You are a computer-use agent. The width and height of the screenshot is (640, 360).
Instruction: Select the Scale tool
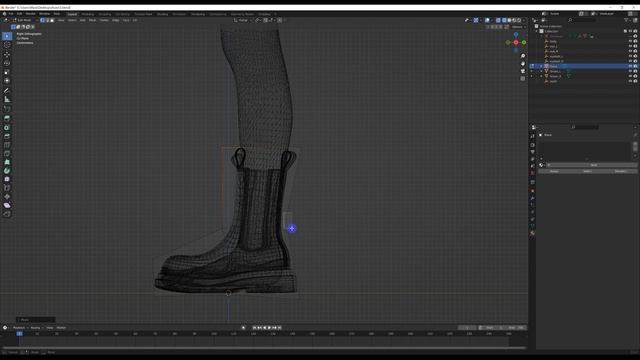point(7,72)
